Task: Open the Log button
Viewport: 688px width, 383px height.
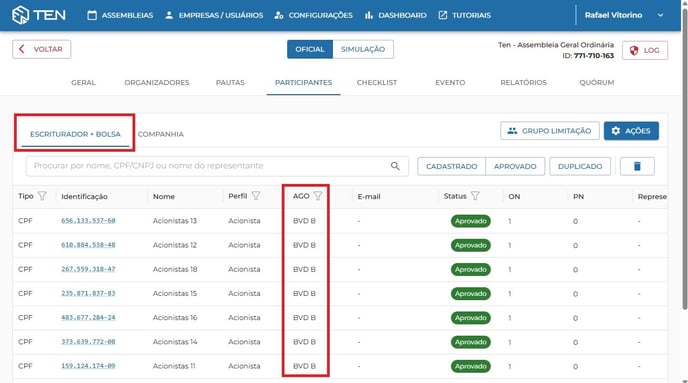Action: pyautogui.click(x=645, y=50)
